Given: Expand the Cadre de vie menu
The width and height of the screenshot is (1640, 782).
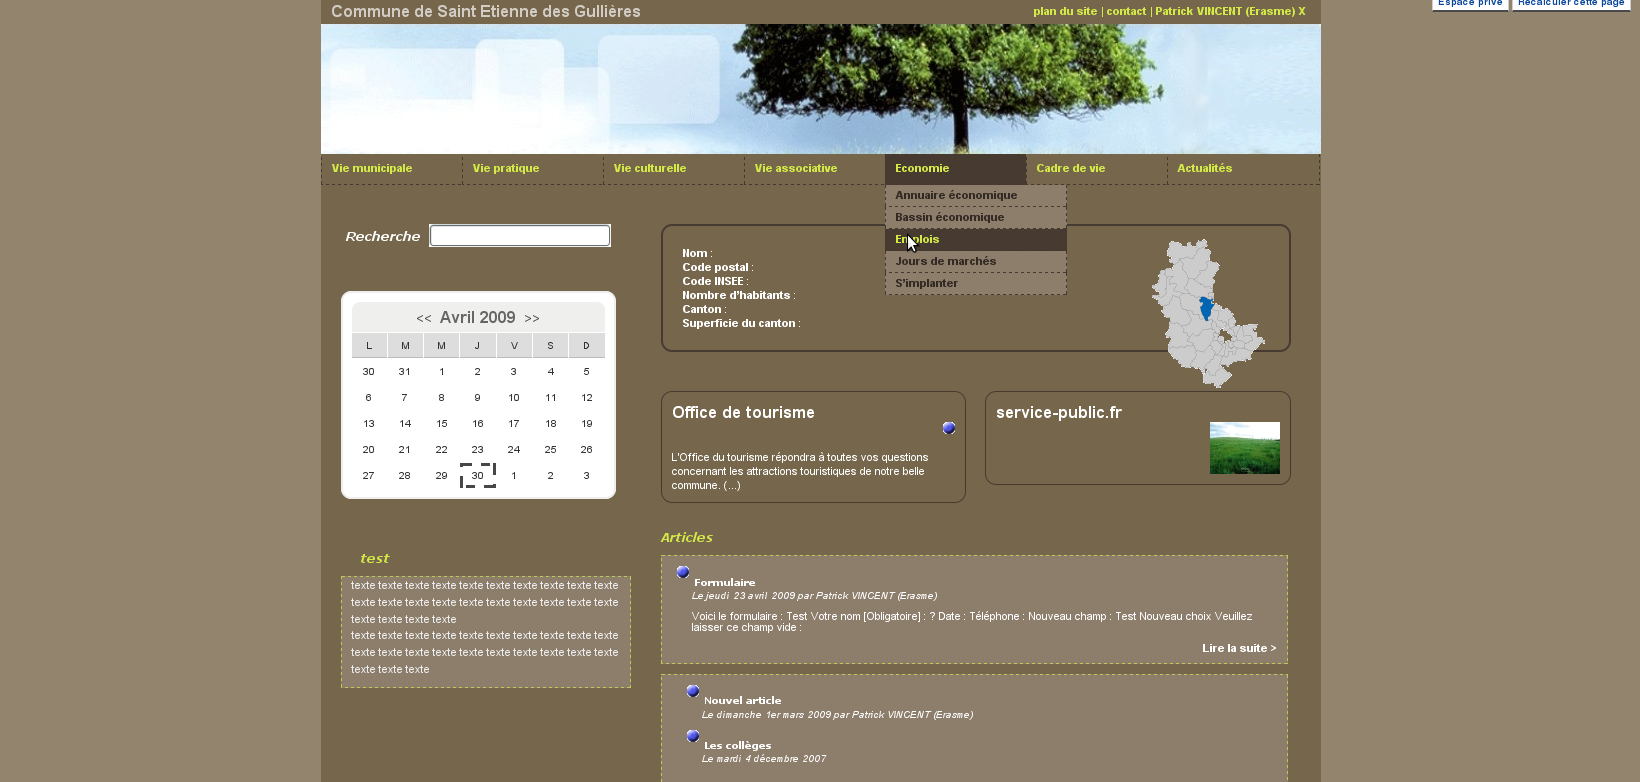Looking at the screenshot, I should click(1070, 169).
